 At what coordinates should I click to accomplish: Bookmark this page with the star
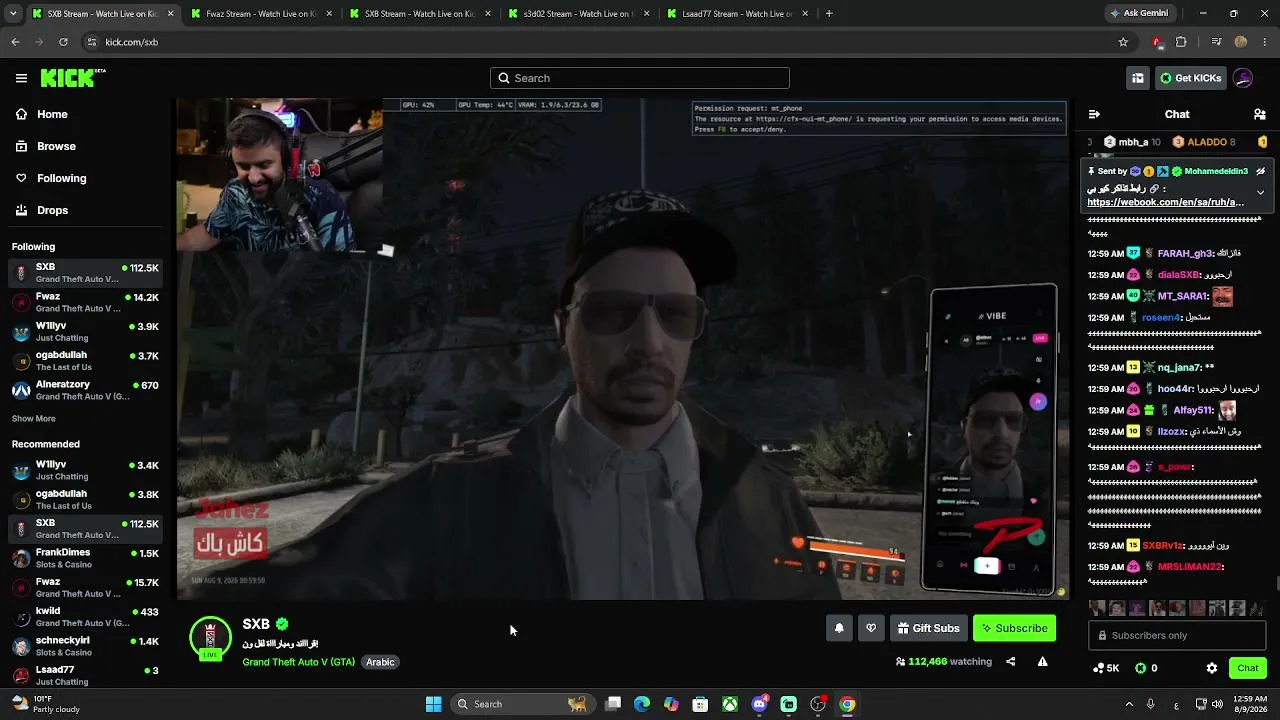point(1123,42)
